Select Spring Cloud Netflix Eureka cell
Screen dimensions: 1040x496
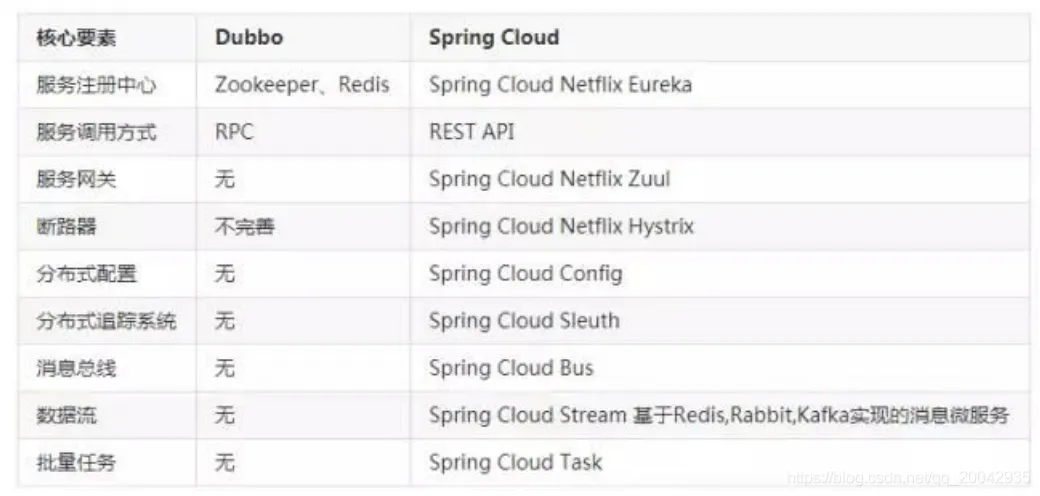pos(560,85)
